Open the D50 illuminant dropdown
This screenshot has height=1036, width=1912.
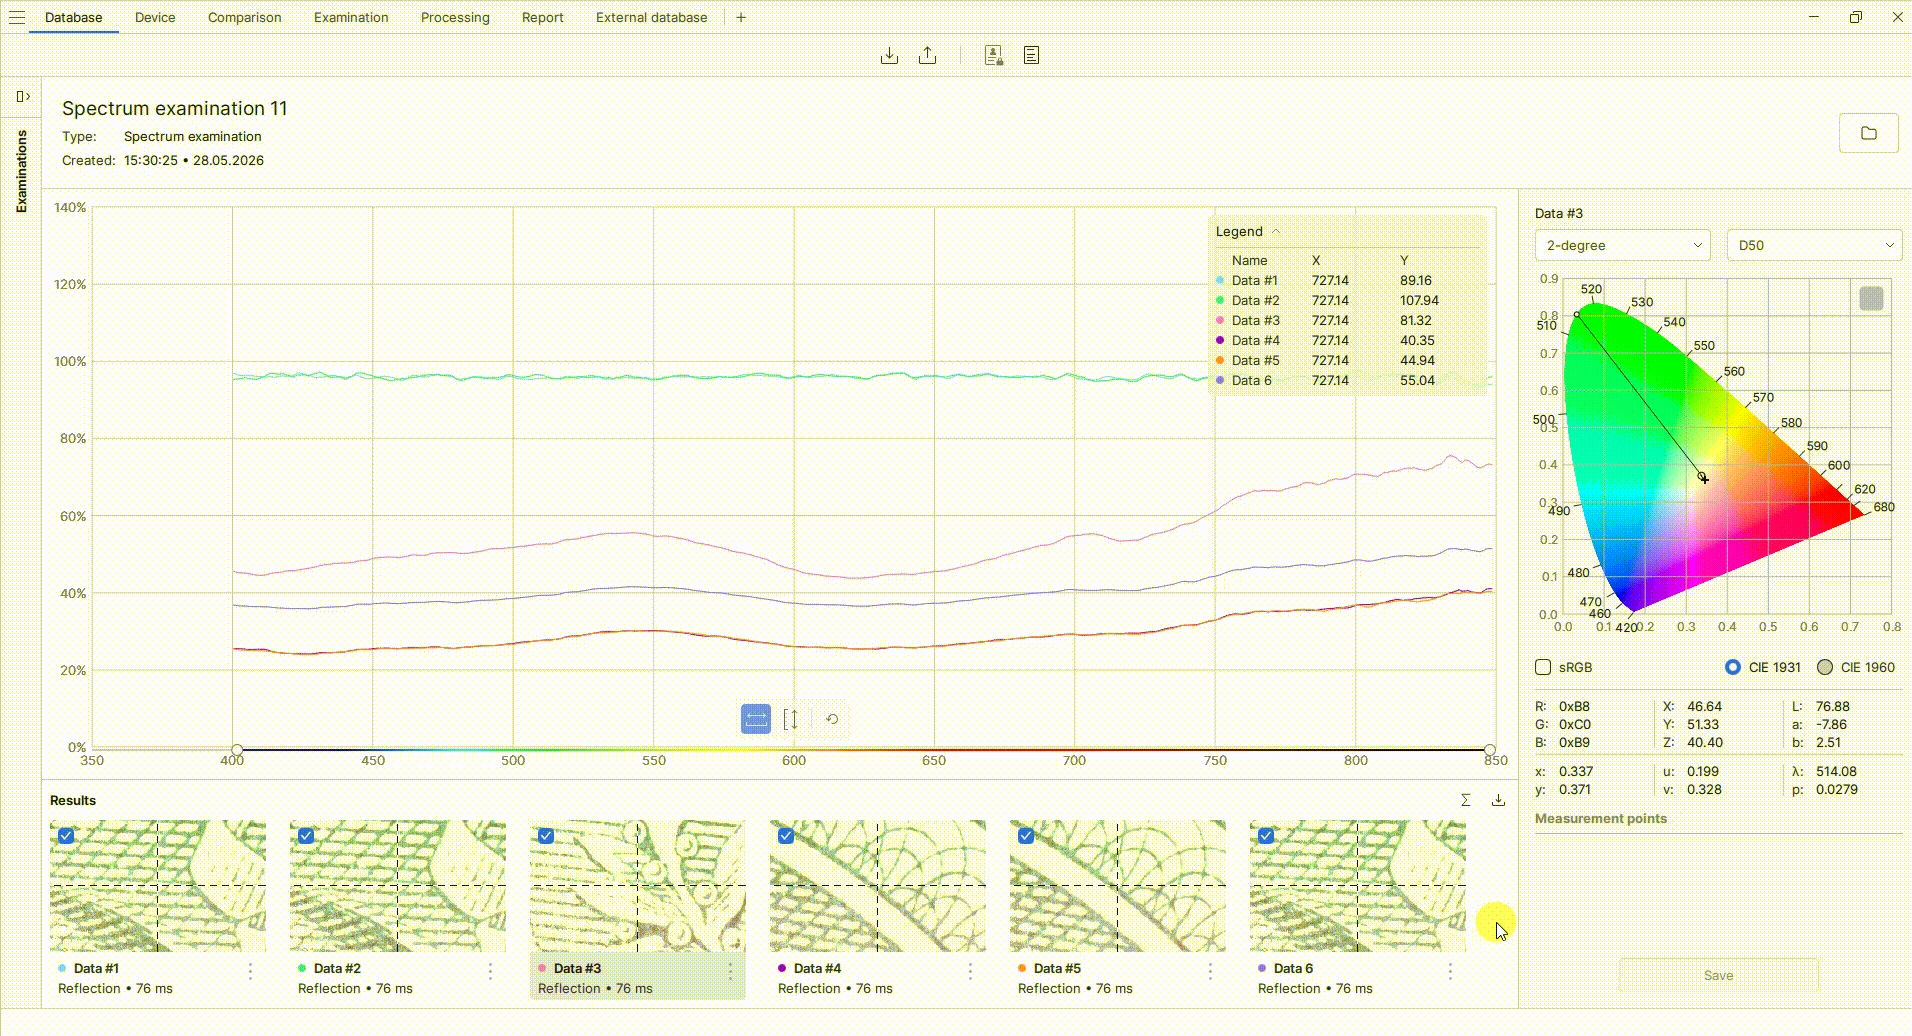click(x=1814, y=245)
